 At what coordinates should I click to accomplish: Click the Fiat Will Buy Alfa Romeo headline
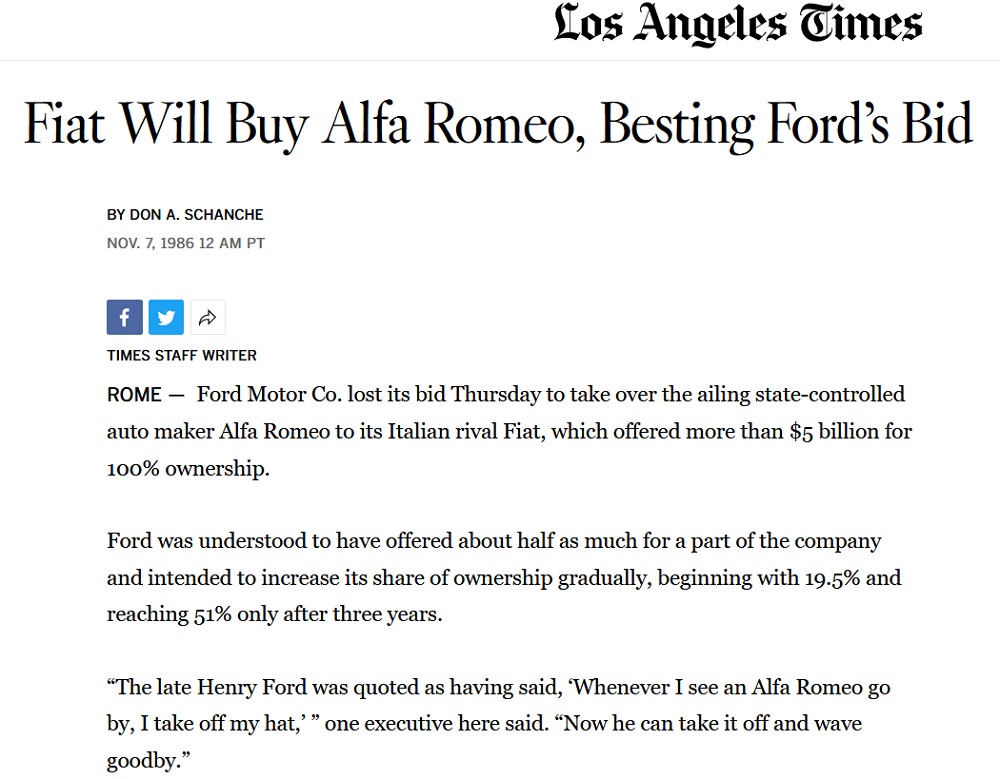click(498, 124)
